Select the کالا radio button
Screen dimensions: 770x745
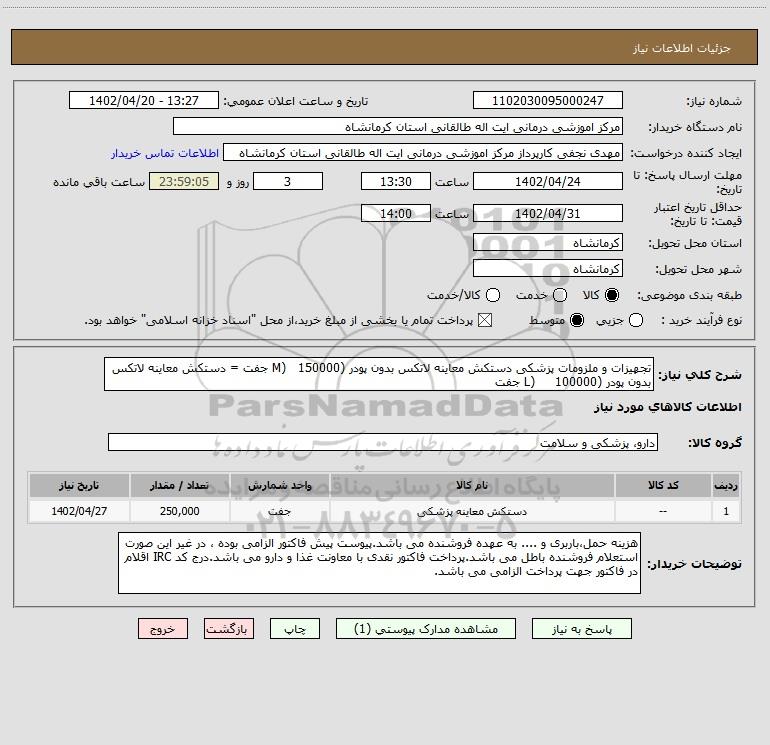(612, 295)
